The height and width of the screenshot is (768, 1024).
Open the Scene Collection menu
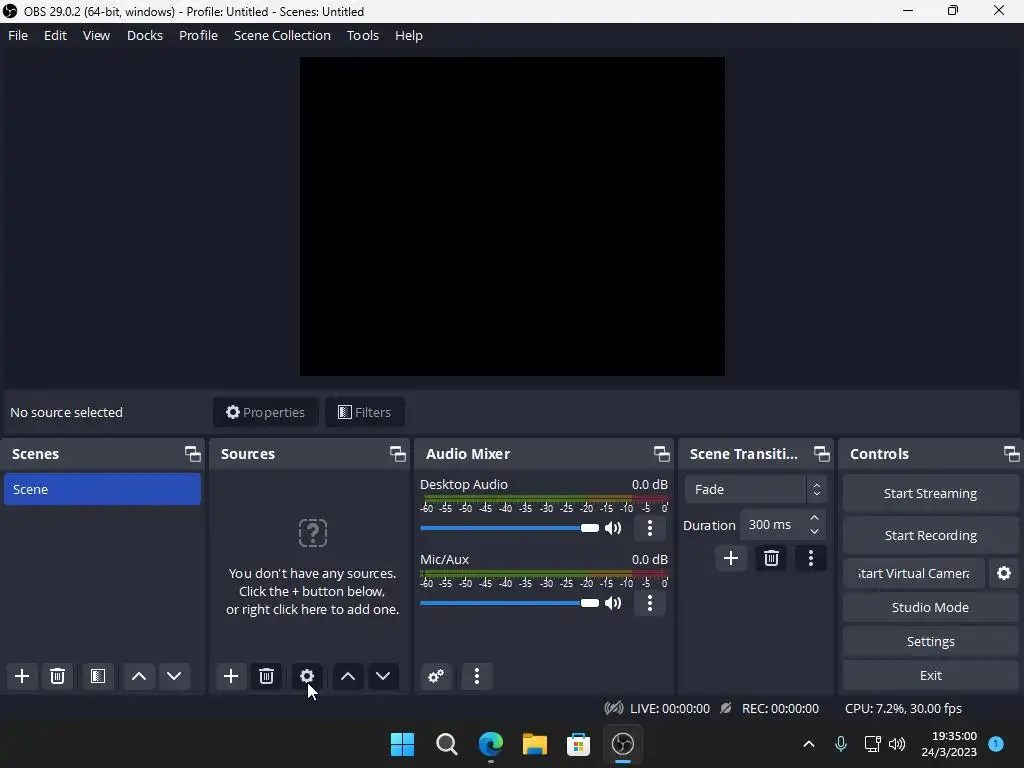tap(282, 35)
